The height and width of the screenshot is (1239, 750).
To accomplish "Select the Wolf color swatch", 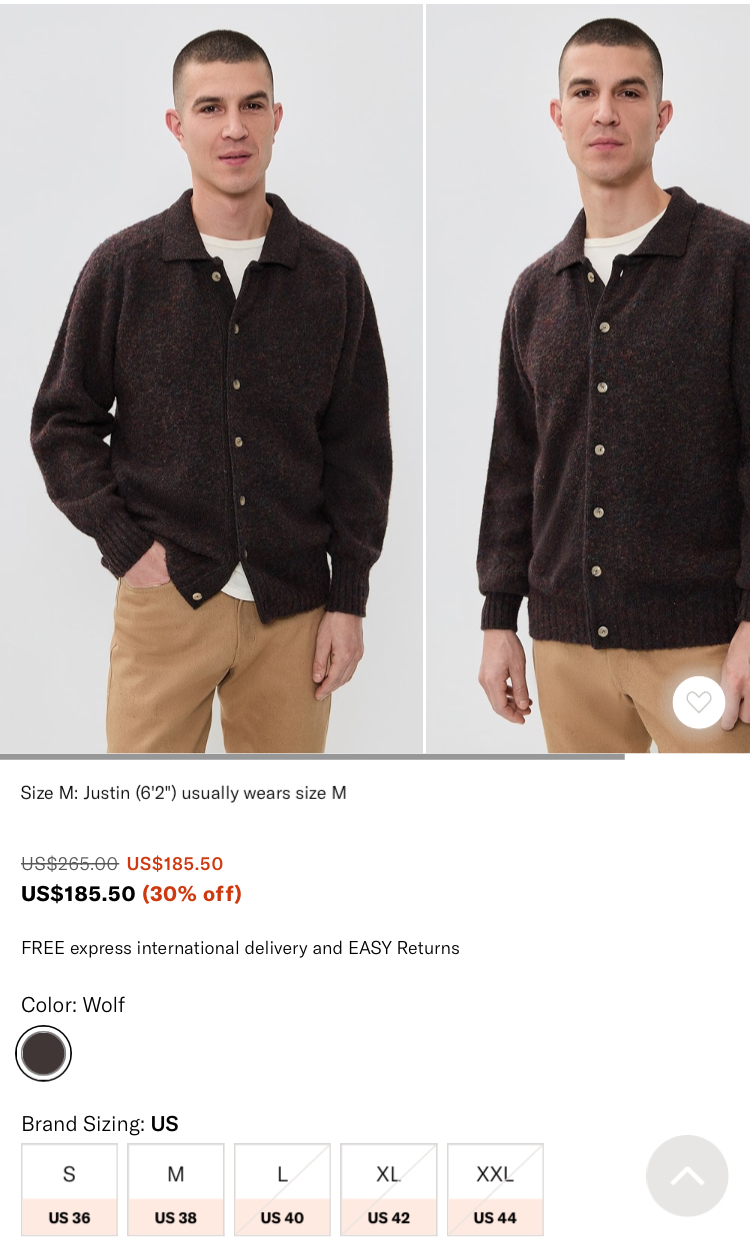I will pyautogui.click(x=44, y=1053).
